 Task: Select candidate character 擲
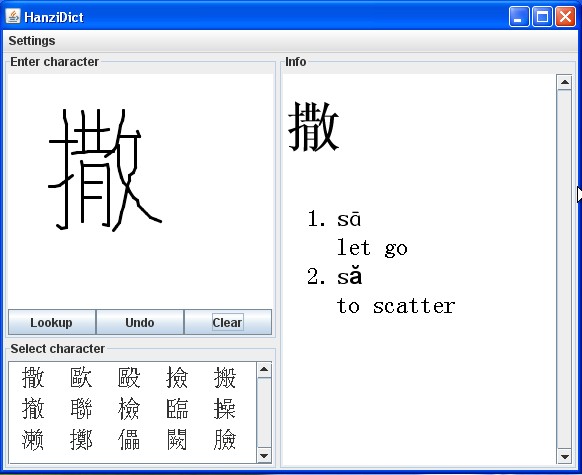click(81, 440)
